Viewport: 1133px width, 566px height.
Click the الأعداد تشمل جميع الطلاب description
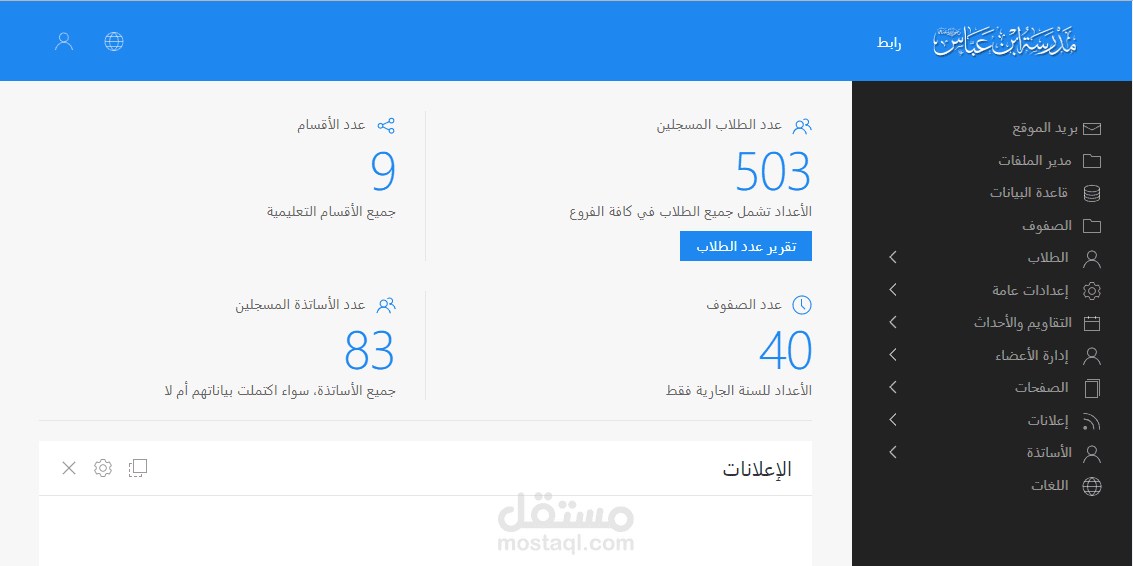click(691, 212)
